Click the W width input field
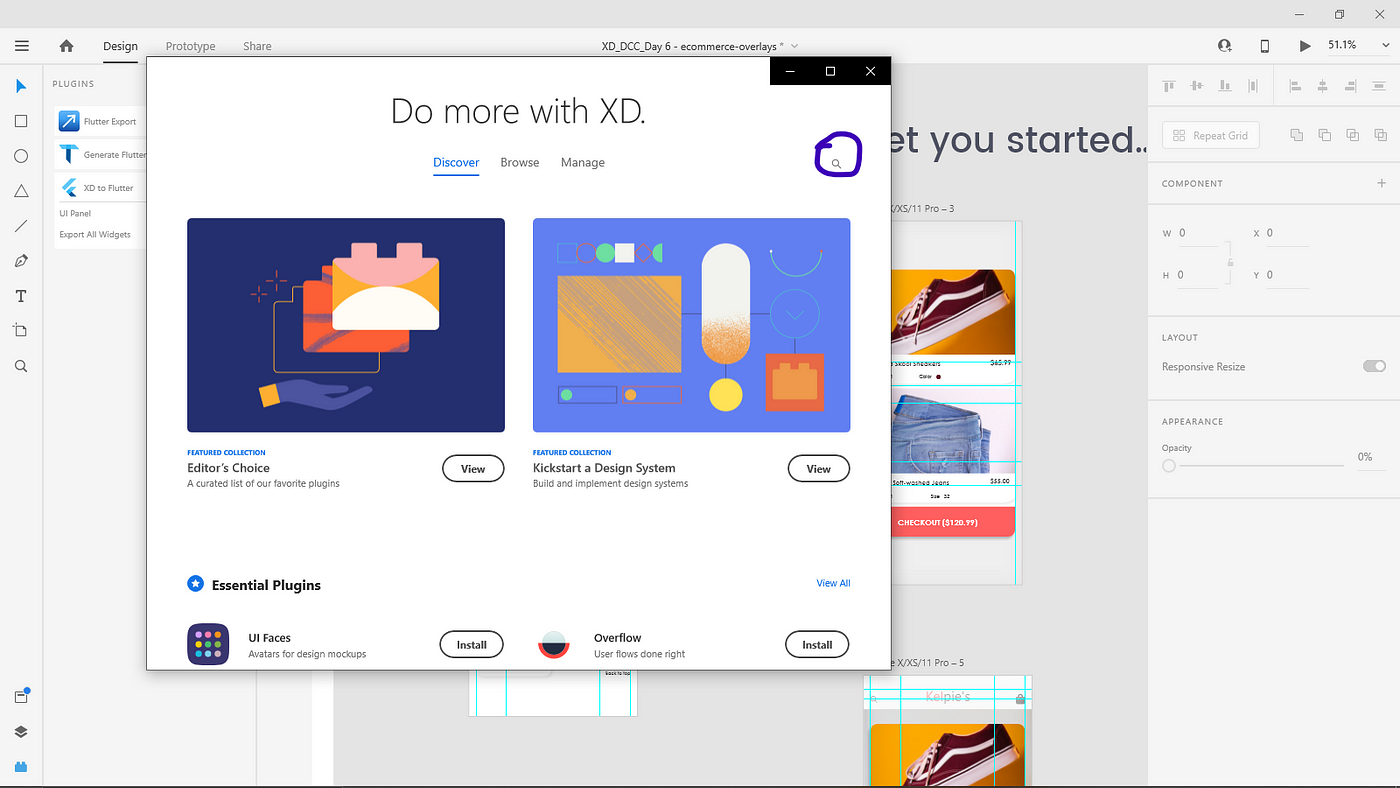This screenshot has width=1400, height=788. coord(1197,233)
